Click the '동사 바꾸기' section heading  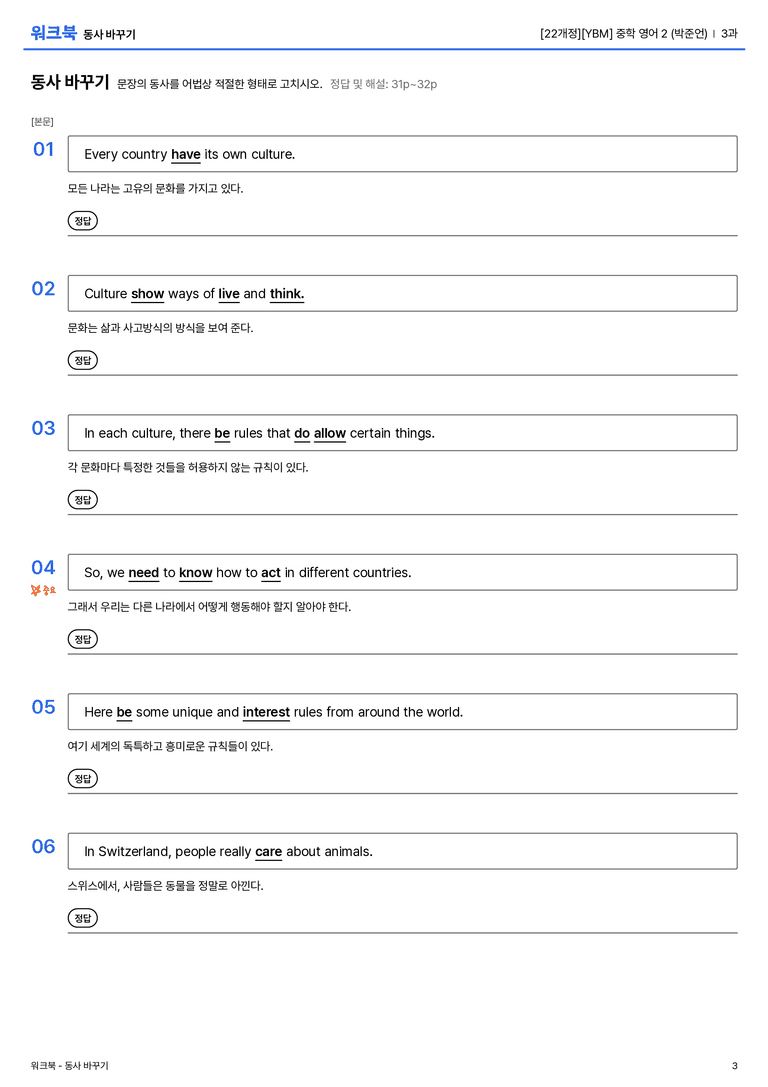(x=70, y=82)
